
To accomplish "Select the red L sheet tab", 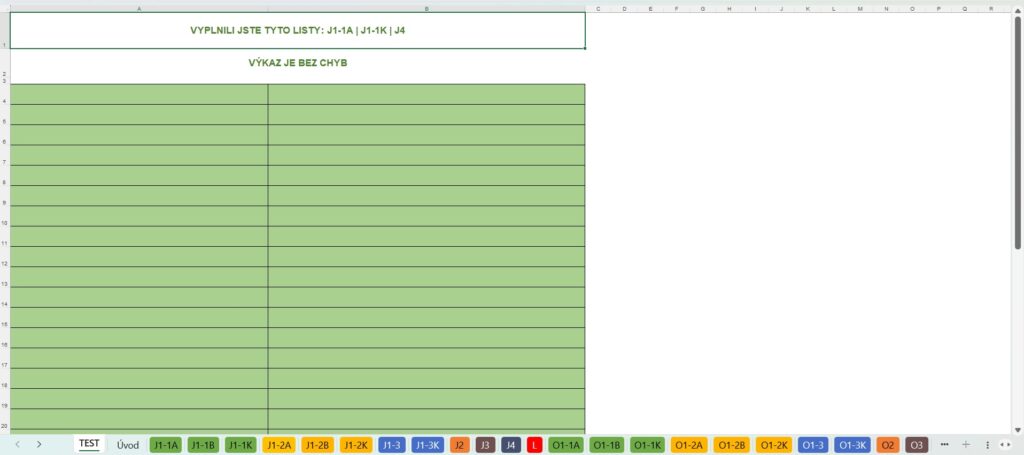I will (535, 444).
